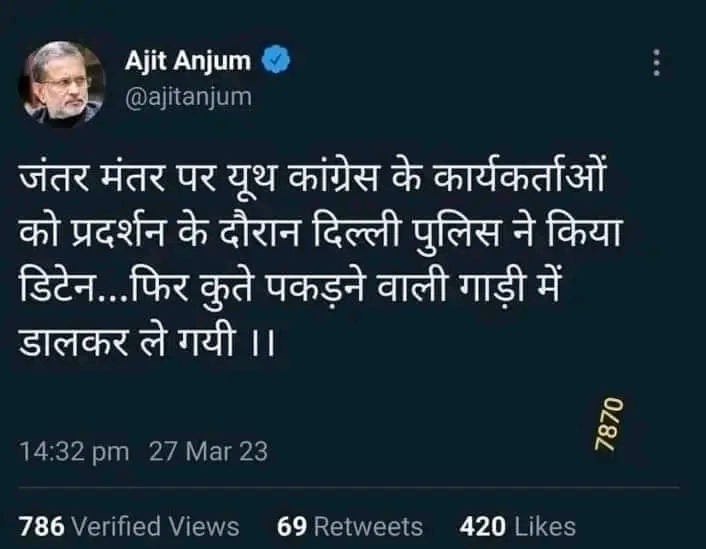Click the 69 retweet count number
The image size is (706, 549).
point(292,526)
